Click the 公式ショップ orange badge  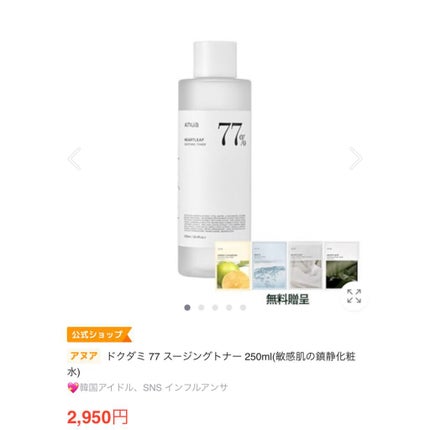pyautogui.click(x=99, y=334)
